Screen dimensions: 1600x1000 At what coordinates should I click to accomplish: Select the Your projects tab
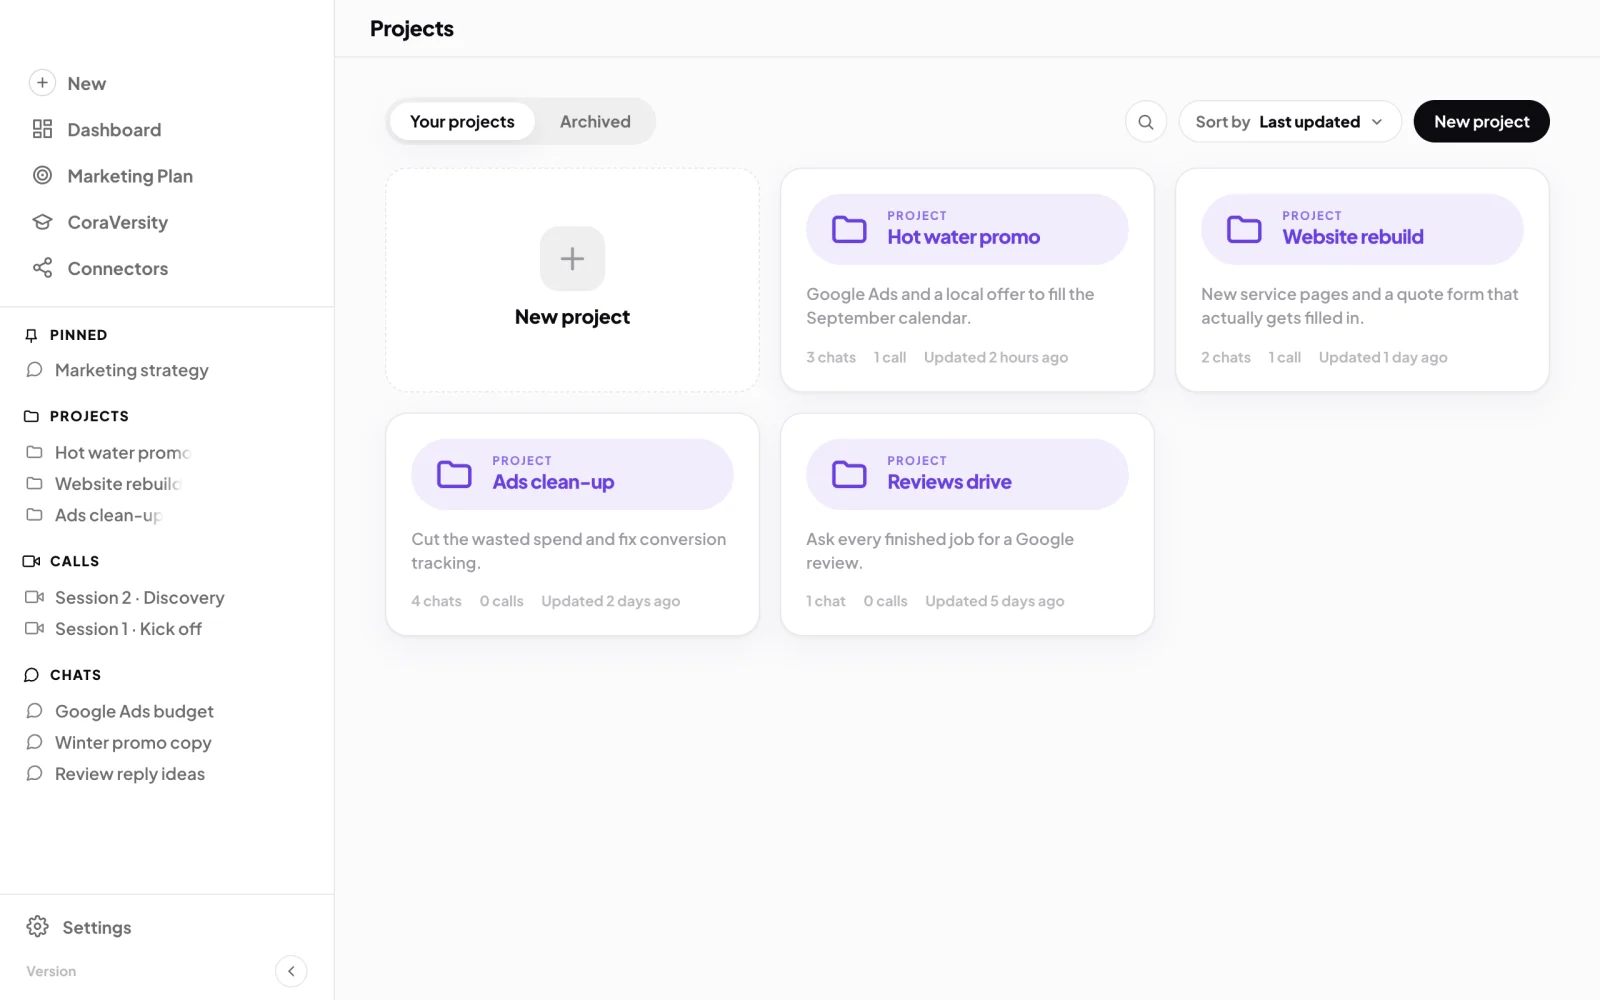[x=462, y=122]
